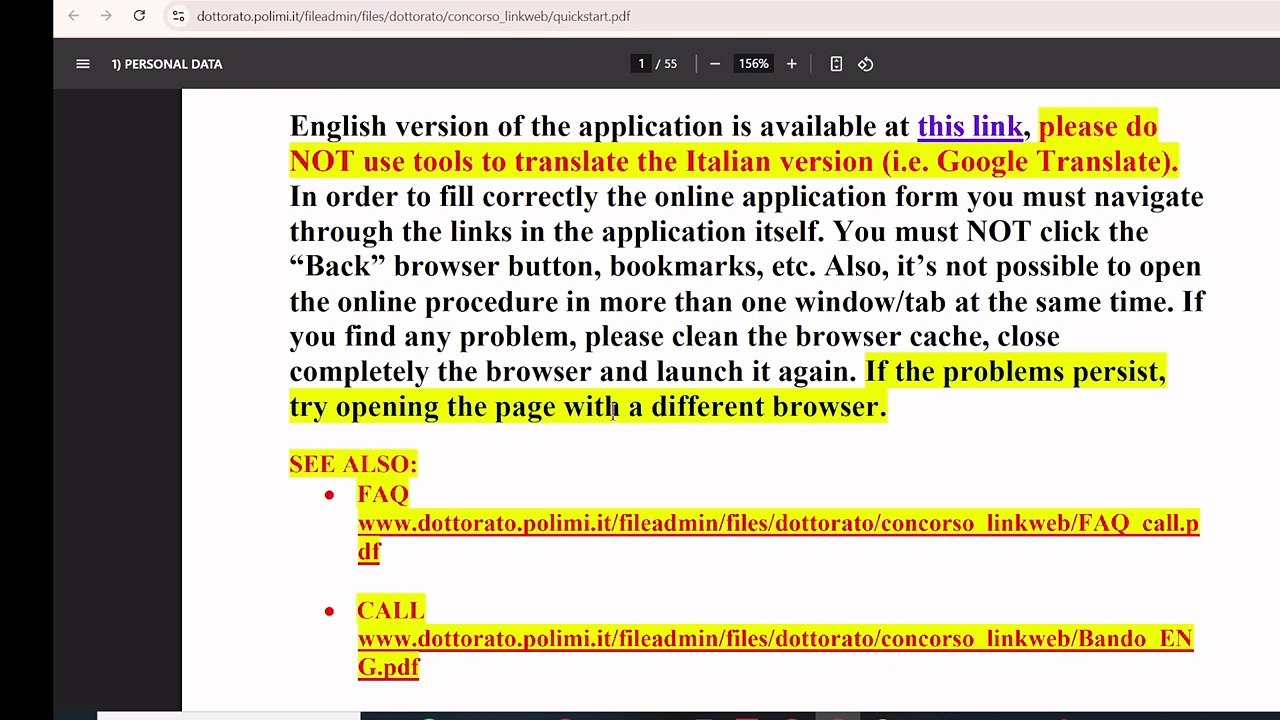
Task: Click the 'CALL' bullet label
Action: [x=391, y=610]
